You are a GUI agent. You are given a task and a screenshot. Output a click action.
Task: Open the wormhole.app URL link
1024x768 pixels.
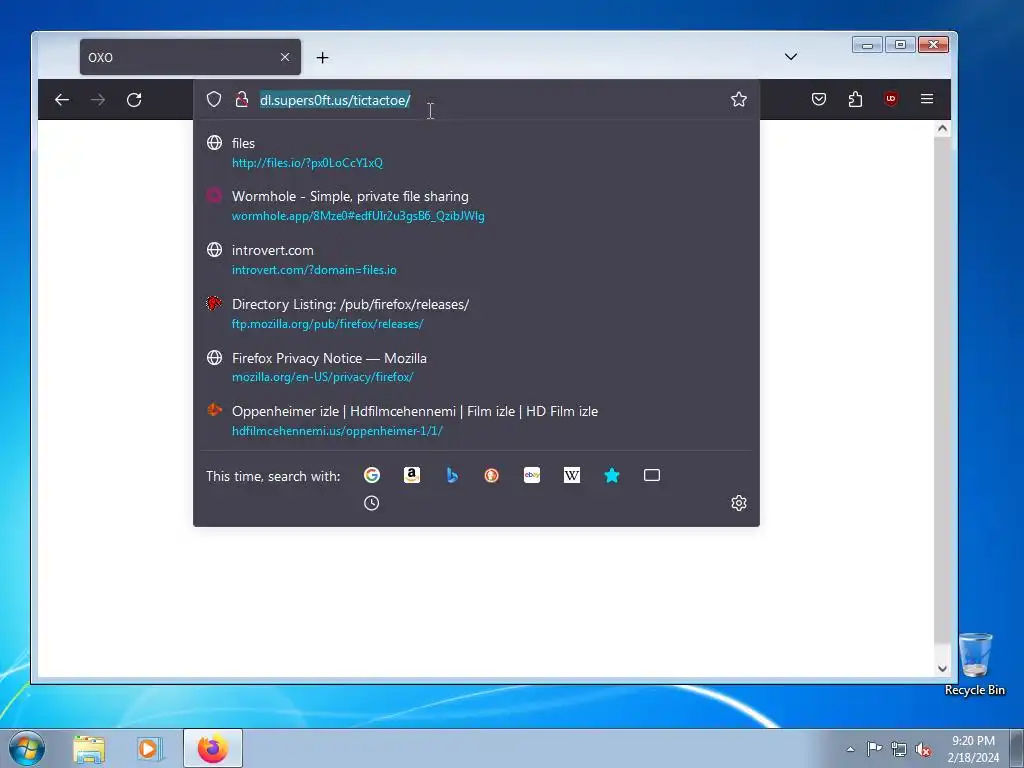click(x=358, y=216)
